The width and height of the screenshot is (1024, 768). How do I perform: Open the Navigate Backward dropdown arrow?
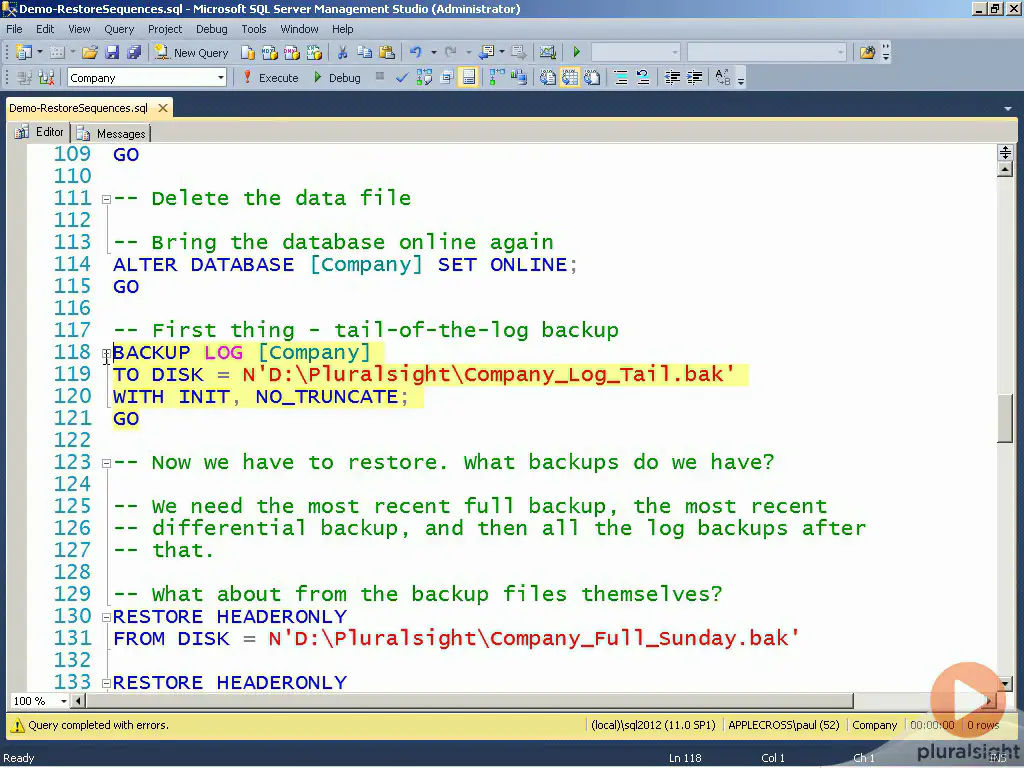[502, 52]
